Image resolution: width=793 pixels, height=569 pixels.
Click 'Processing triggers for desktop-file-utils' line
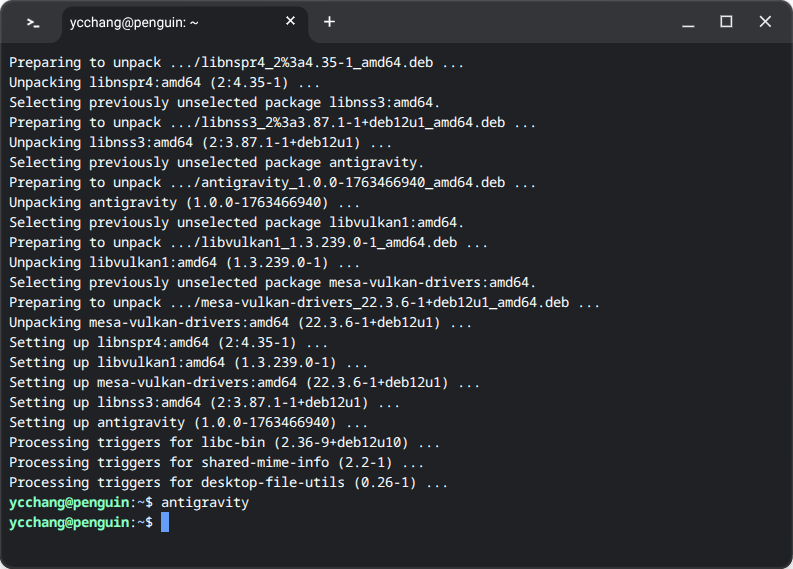228,483
